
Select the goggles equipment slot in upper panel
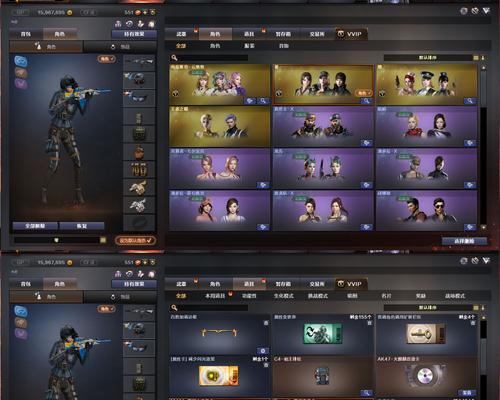point(139,98)
